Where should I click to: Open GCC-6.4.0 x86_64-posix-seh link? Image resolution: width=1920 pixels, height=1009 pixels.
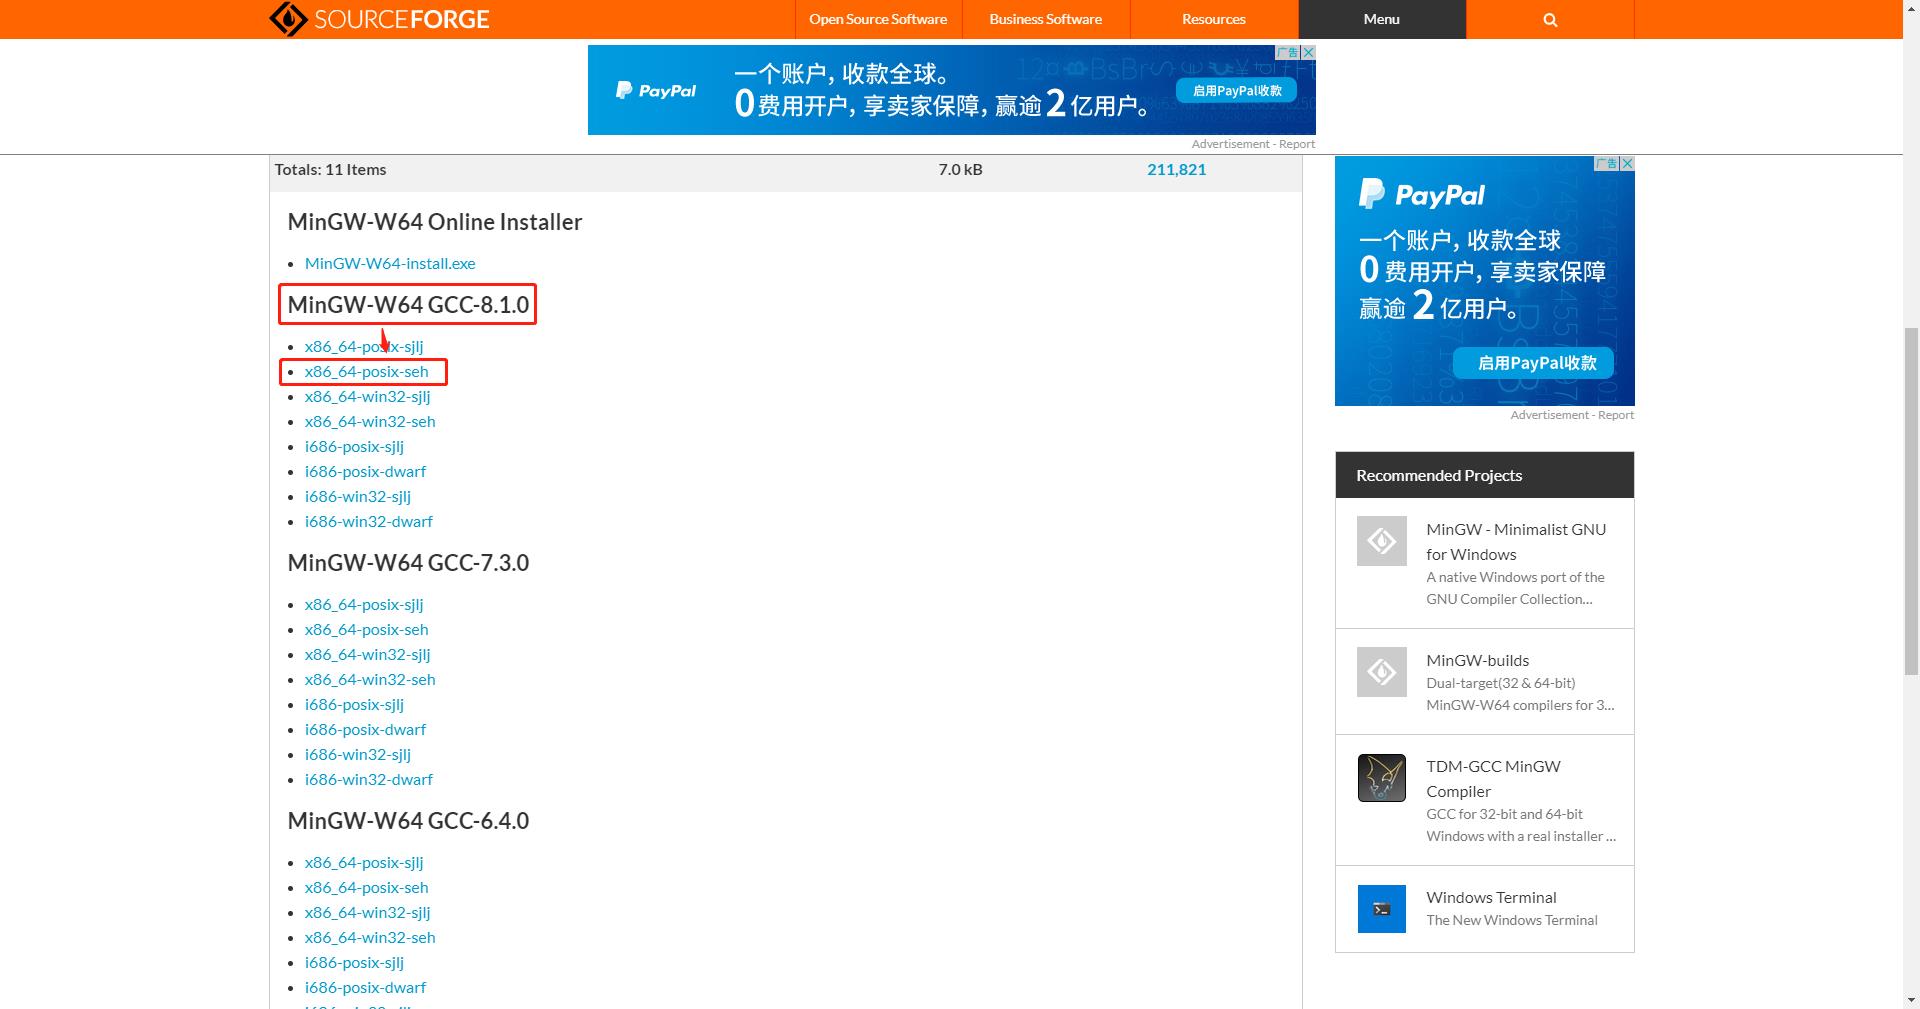[x=366, y=887]
